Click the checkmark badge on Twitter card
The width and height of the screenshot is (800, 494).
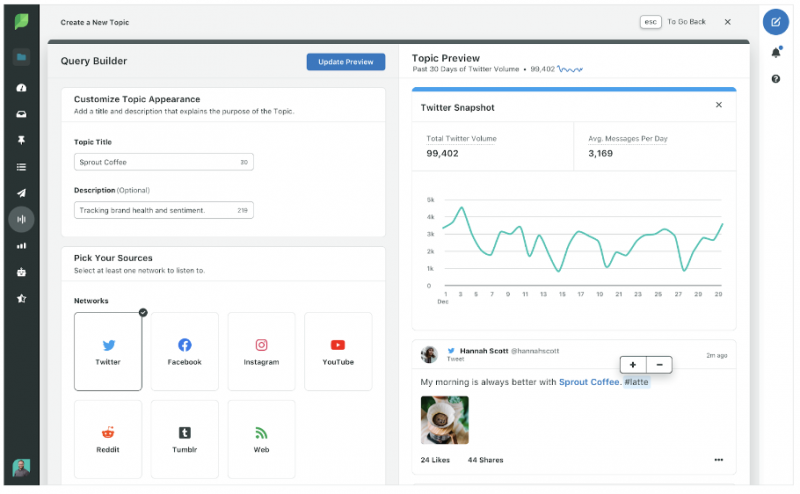(143, 312)
